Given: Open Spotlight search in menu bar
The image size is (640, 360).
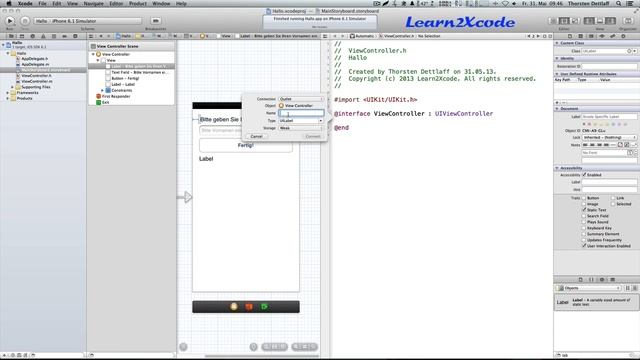Looking at the screenshot, I should 619,3.
